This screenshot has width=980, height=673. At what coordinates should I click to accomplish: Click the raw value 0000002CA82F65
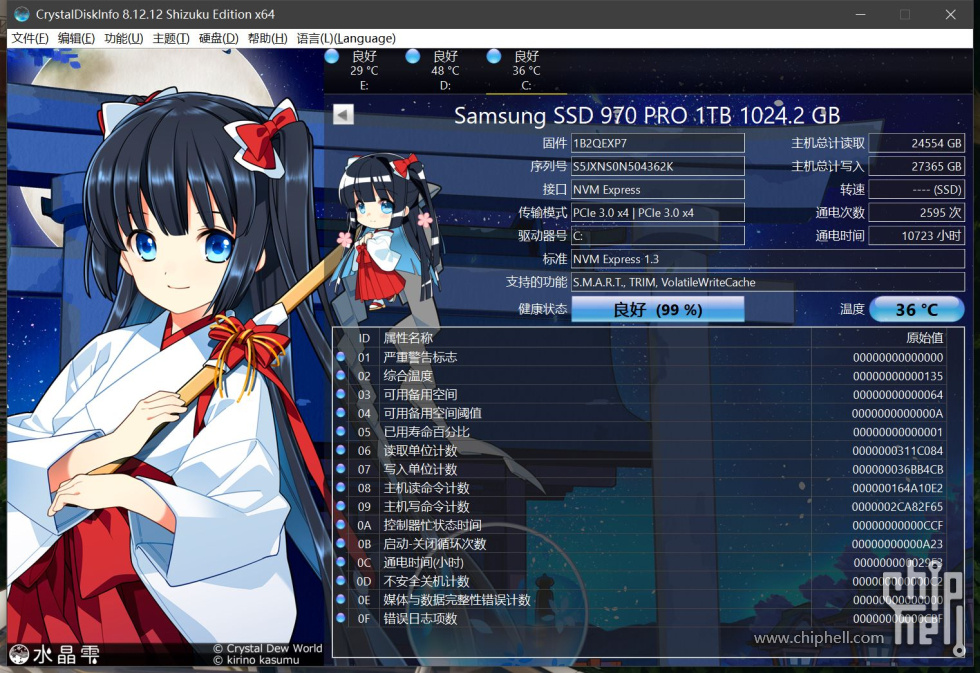coord(898,507)
